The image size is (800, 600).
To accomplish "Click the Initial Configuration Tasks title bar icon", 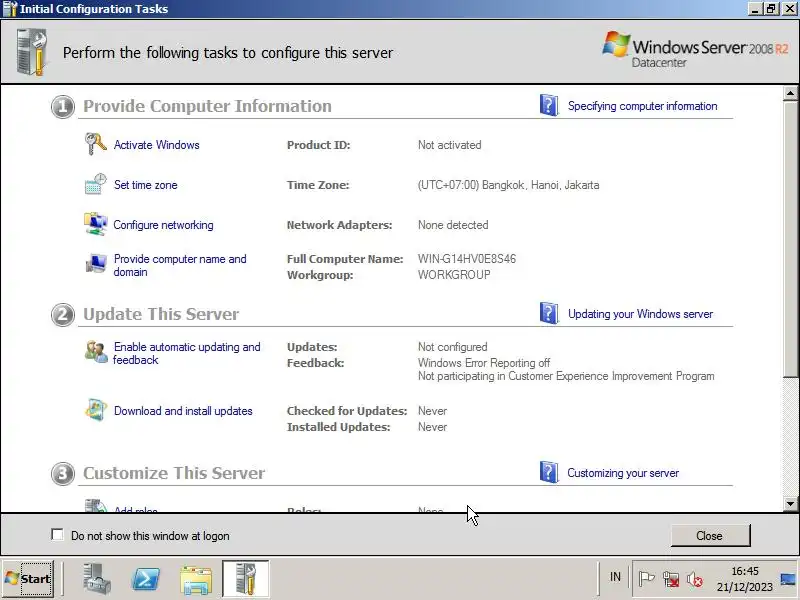I will [10, 9].
